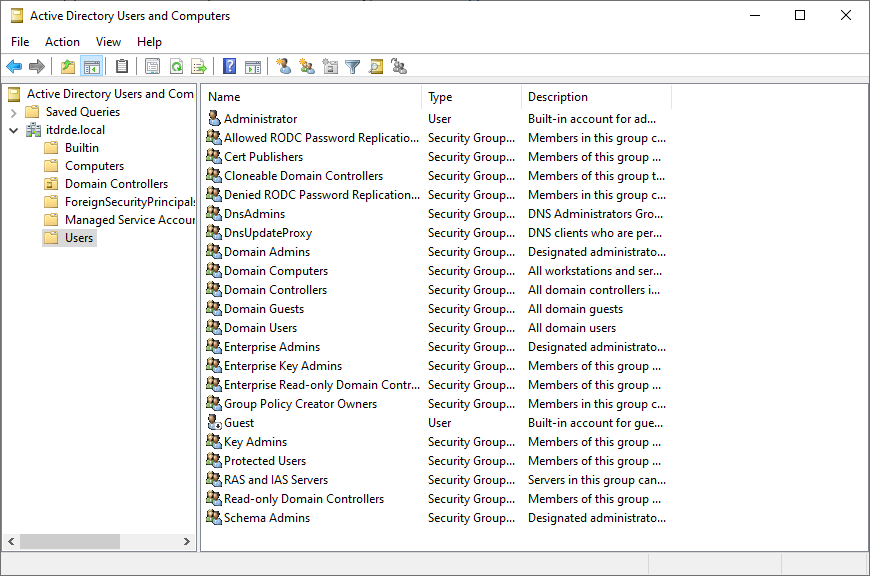The width and height of the screenshot is (870, 576).
Task: Select the Cert Publishers group
Action: click(x=264, y=156)
